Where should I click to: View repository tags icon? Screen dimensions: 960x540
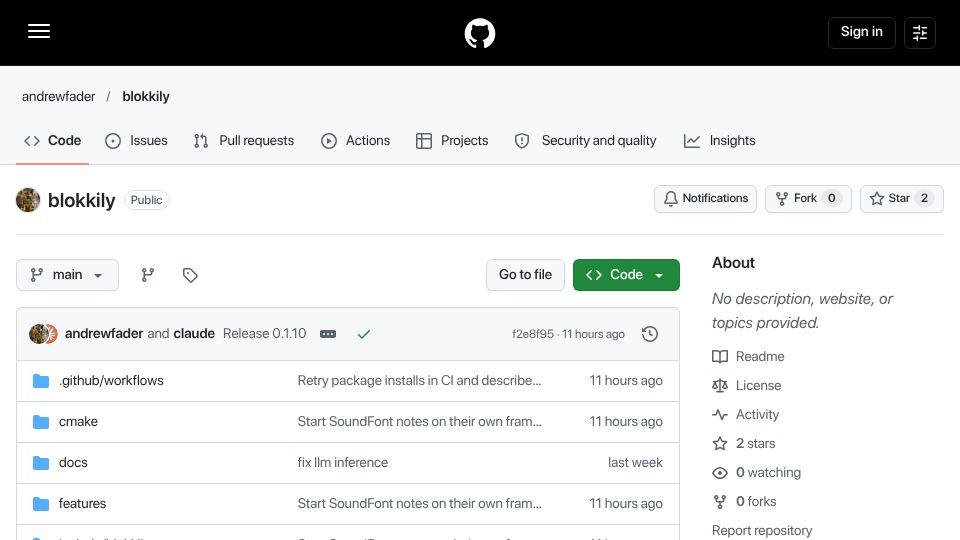coord(190,275)
